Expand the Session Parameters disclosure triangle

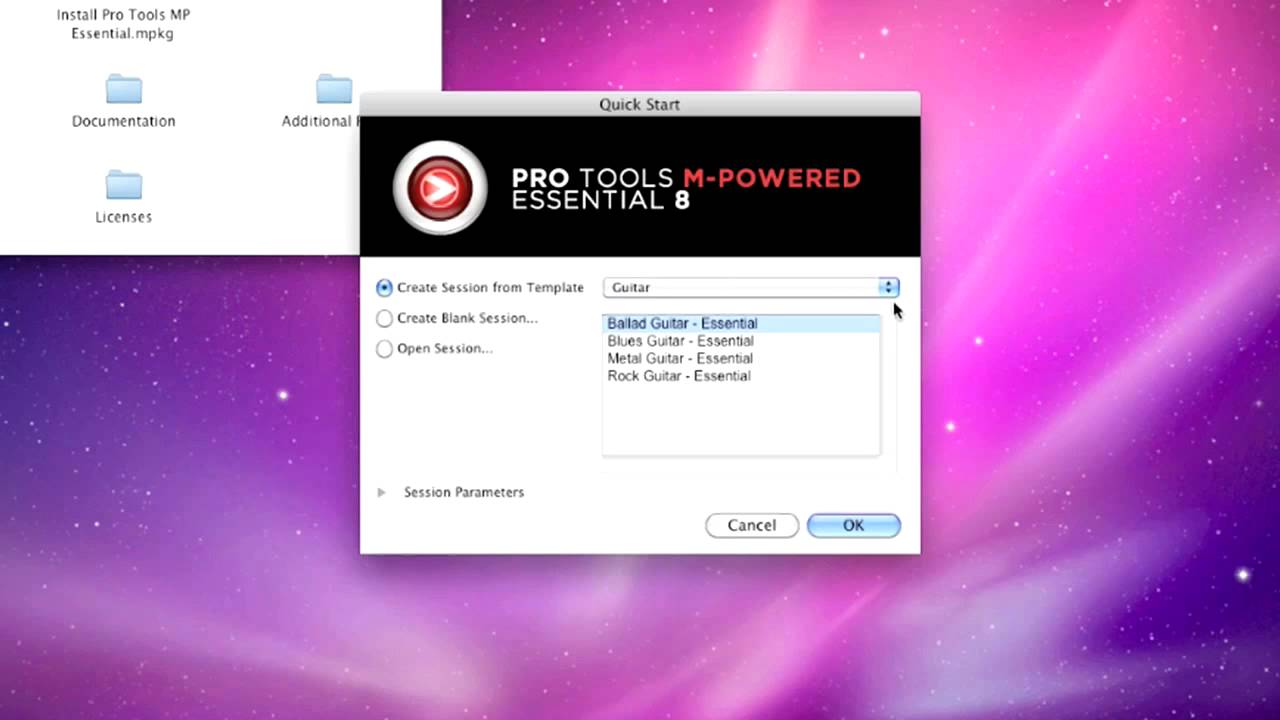(381, 492)
